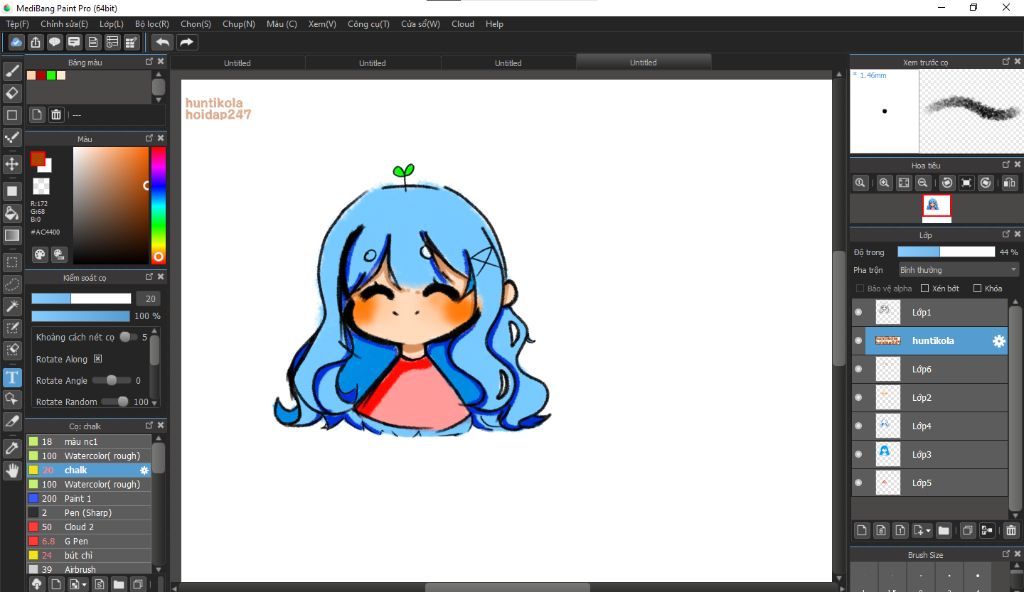
Task: Delete palette color with trash icon
Action: pyautogui.click(x=56, y=115)
